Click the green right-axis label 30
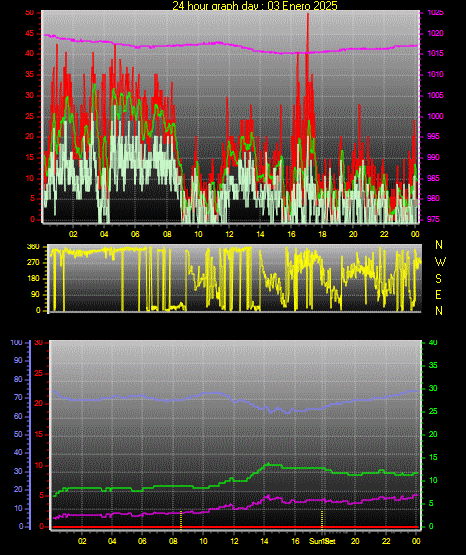The height and width of the screenshot is (555, 466). [x=433, y=388]
